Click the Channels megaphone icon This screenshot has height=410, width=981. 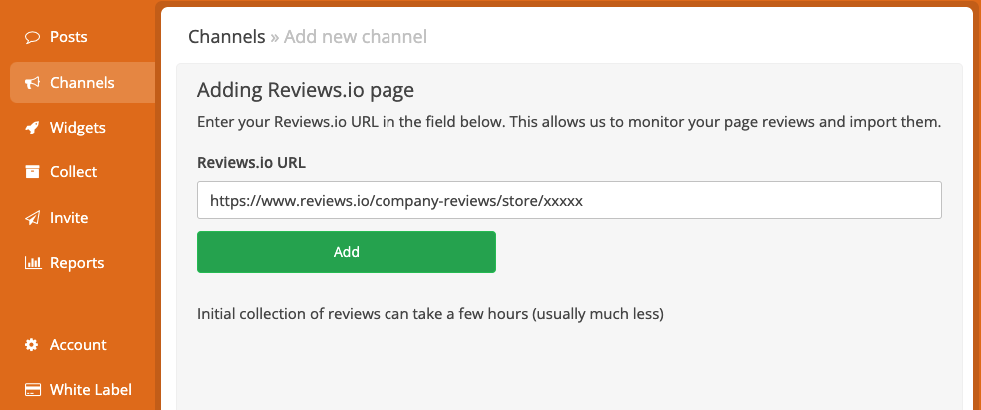(33, 83)
